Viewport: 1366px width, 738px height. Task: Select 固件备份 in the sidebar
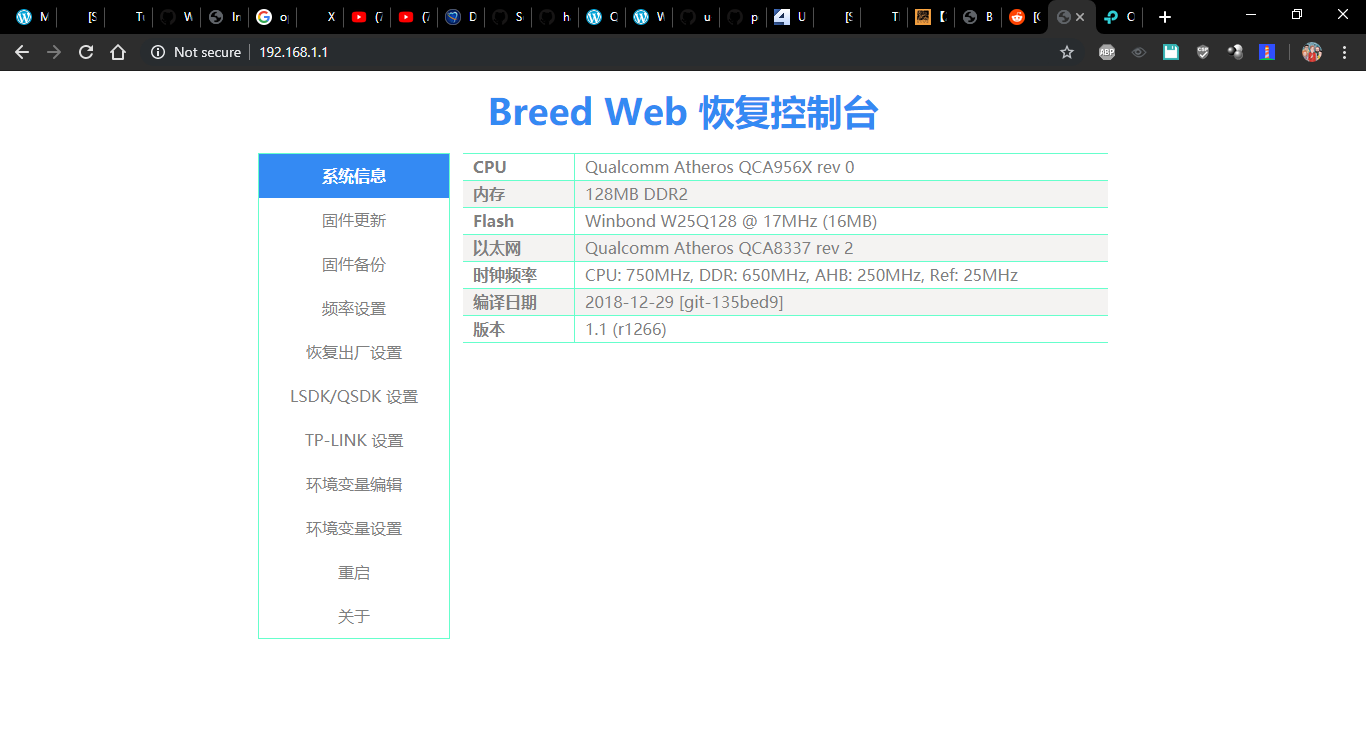[x=354, y=265]
